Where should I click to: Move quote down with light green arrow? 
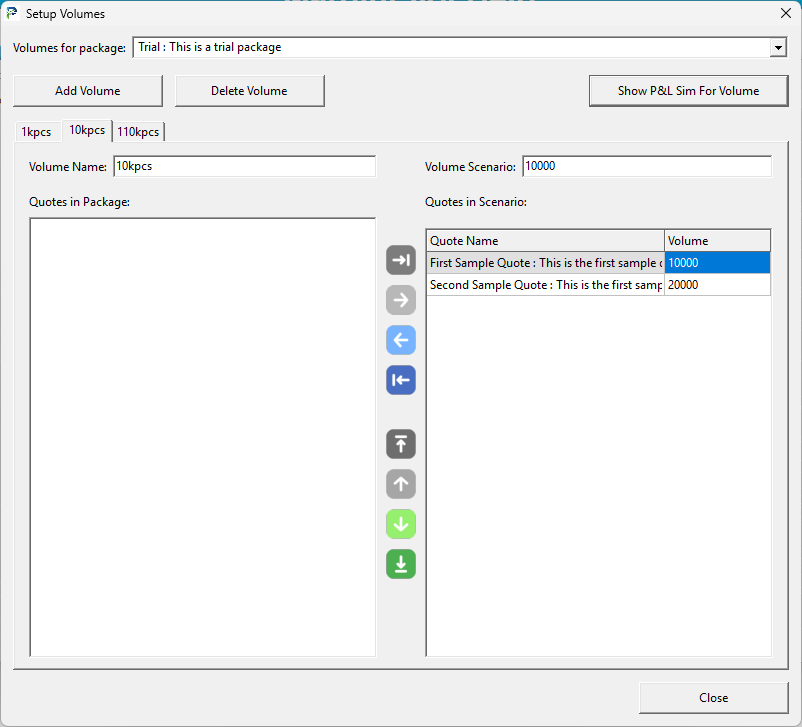click(x=401, y=524)
